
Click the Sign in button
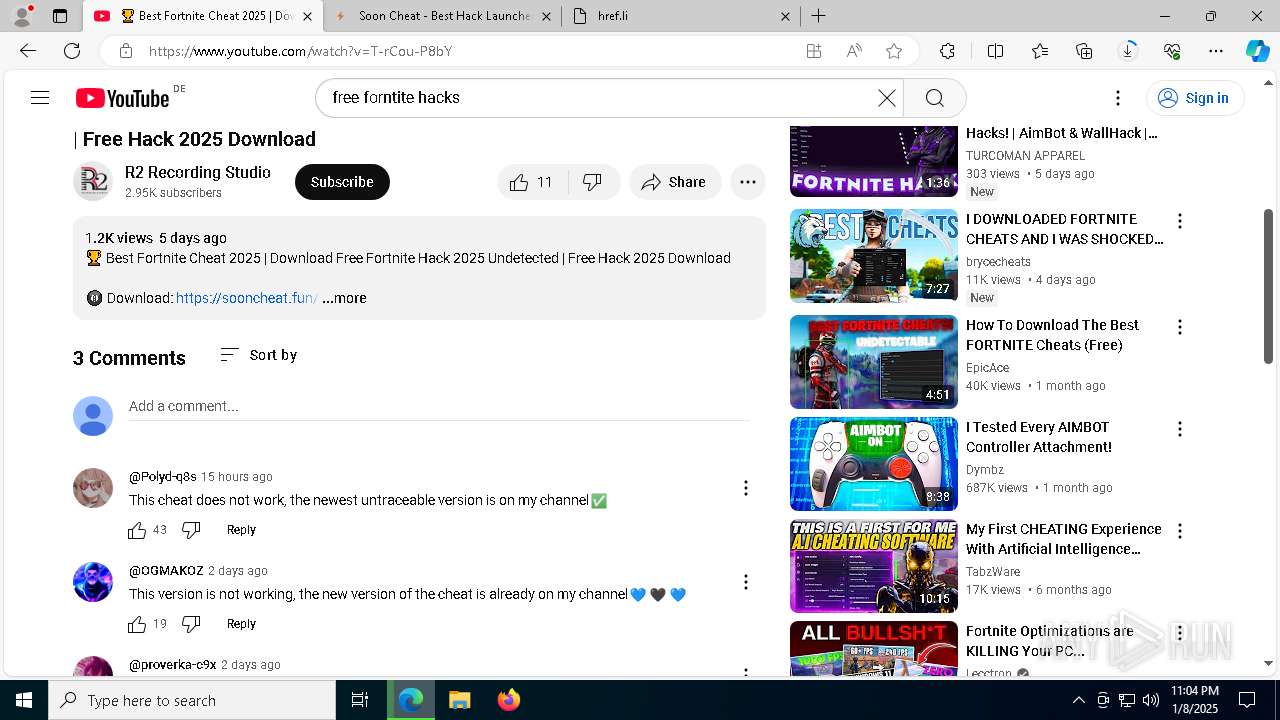1194,98
